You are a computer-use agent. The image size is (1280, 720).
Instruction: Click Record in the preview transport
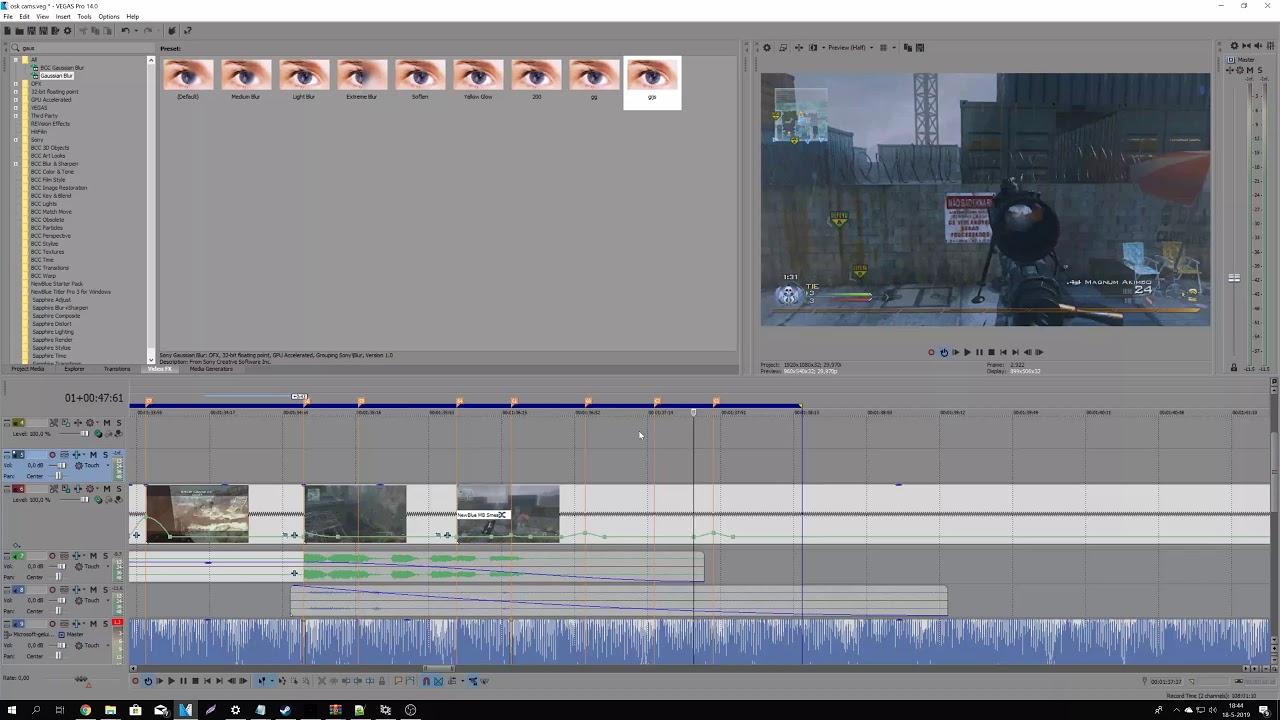931,352
